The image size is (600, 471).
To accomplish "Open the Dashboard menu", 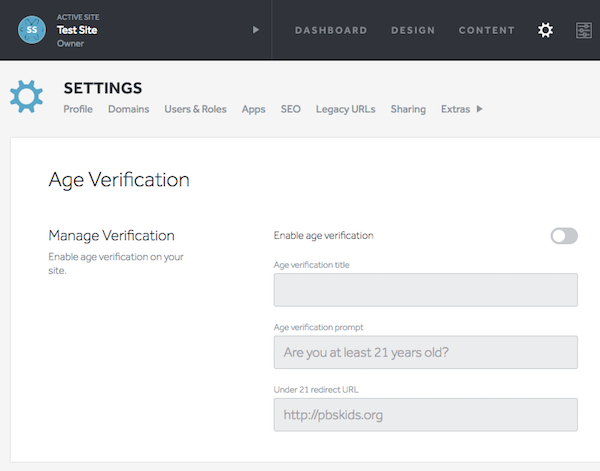I will point(331,30).
